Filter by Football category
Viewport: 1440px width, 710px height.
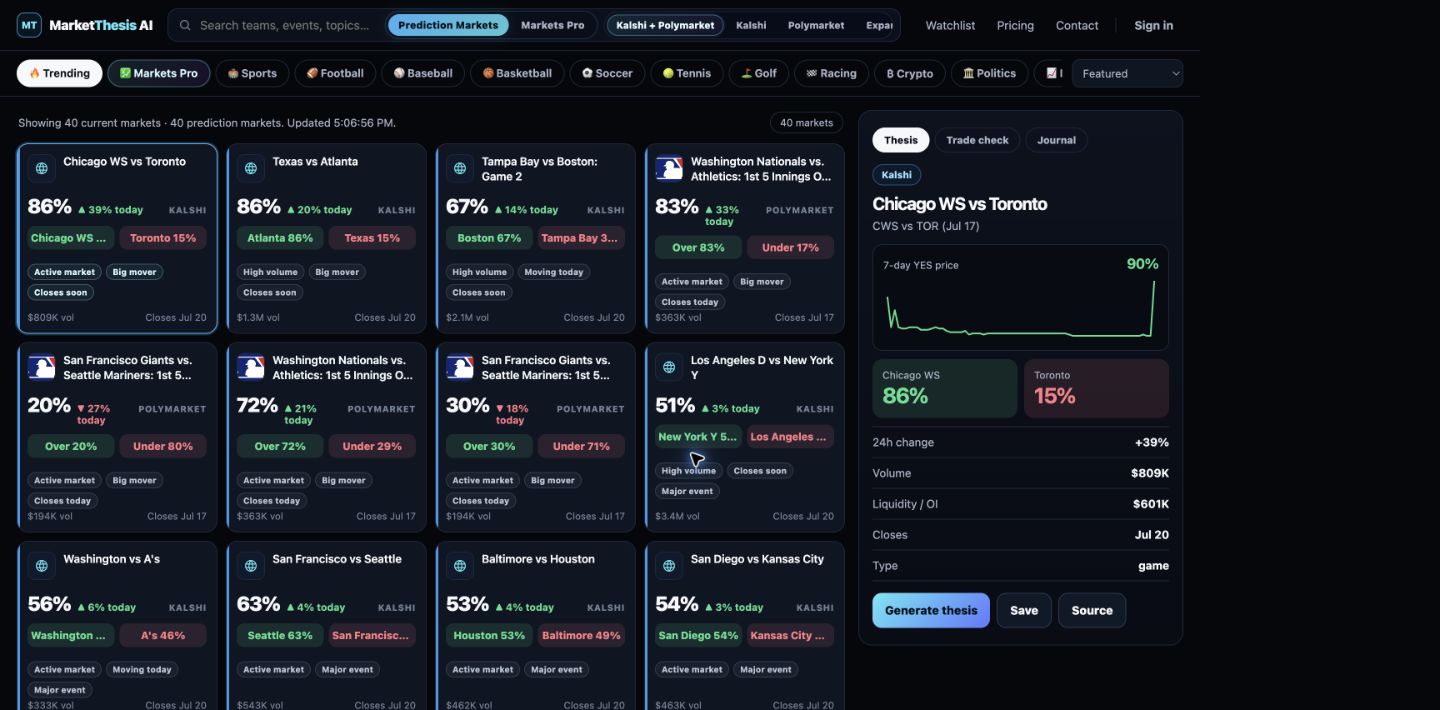(335, 73)
